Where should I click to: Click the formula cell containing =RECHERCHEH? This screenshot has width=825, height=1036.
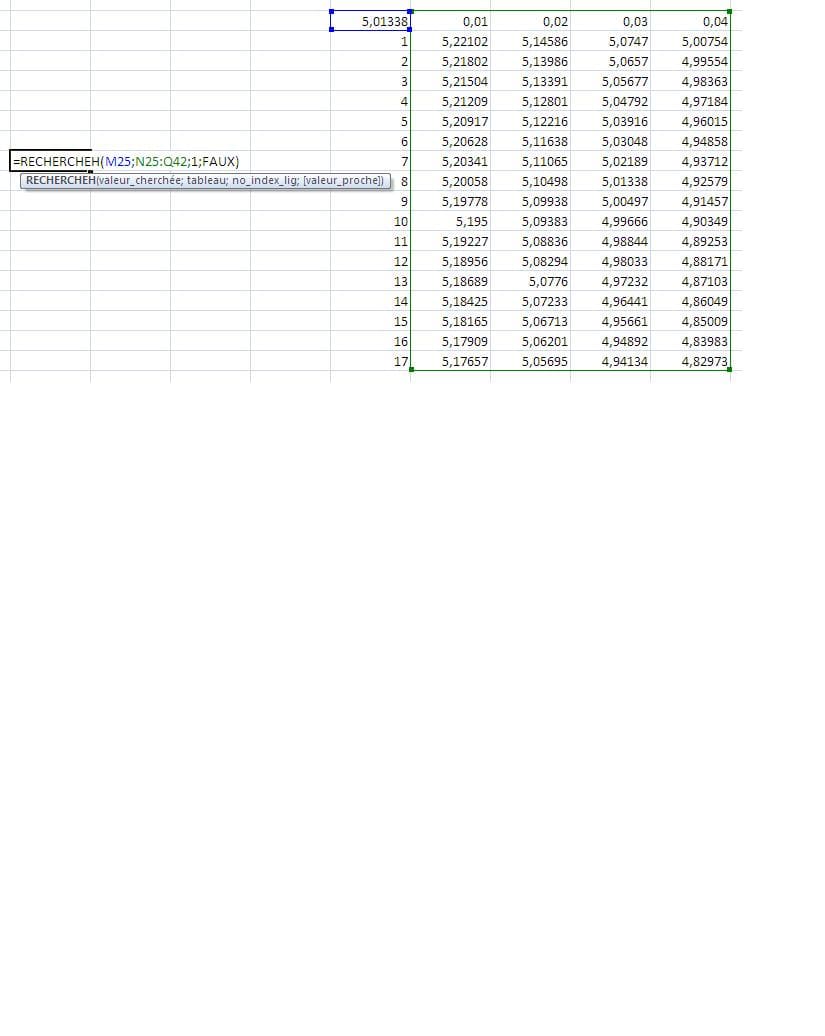(x=50, y=161)
